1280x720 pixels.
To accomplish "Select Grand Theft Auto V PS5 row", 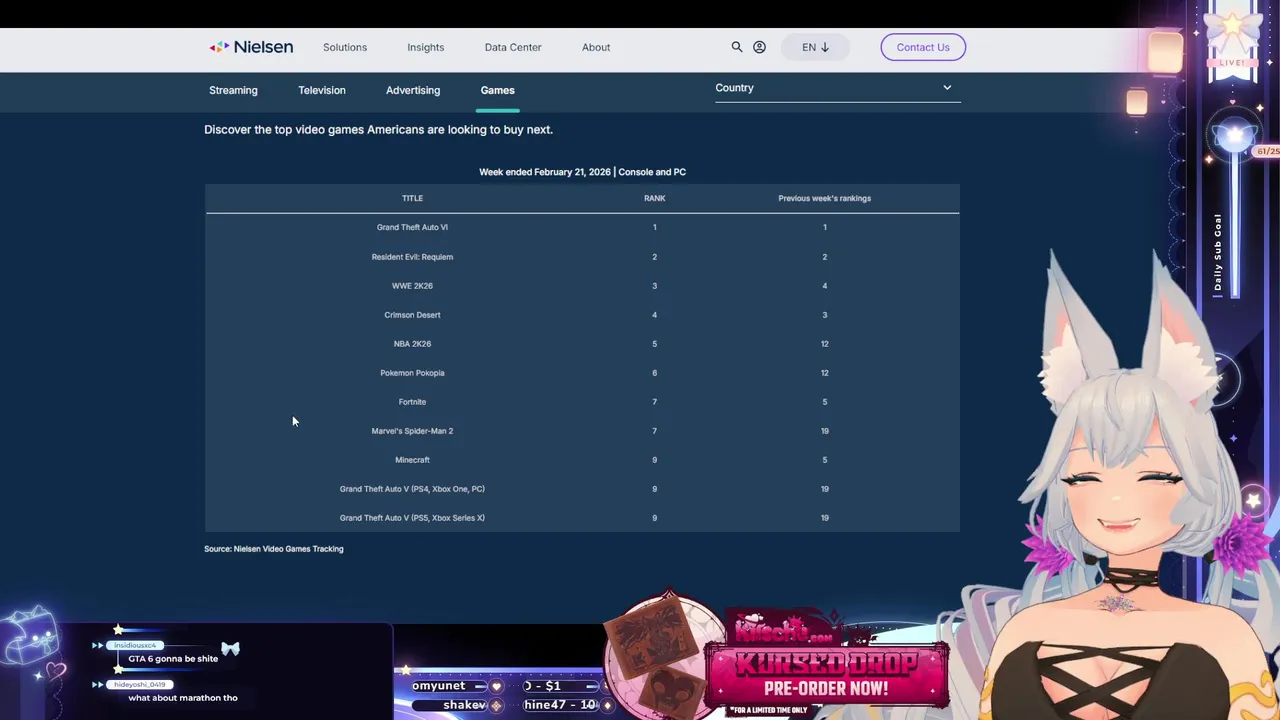I will coord(582,518).
